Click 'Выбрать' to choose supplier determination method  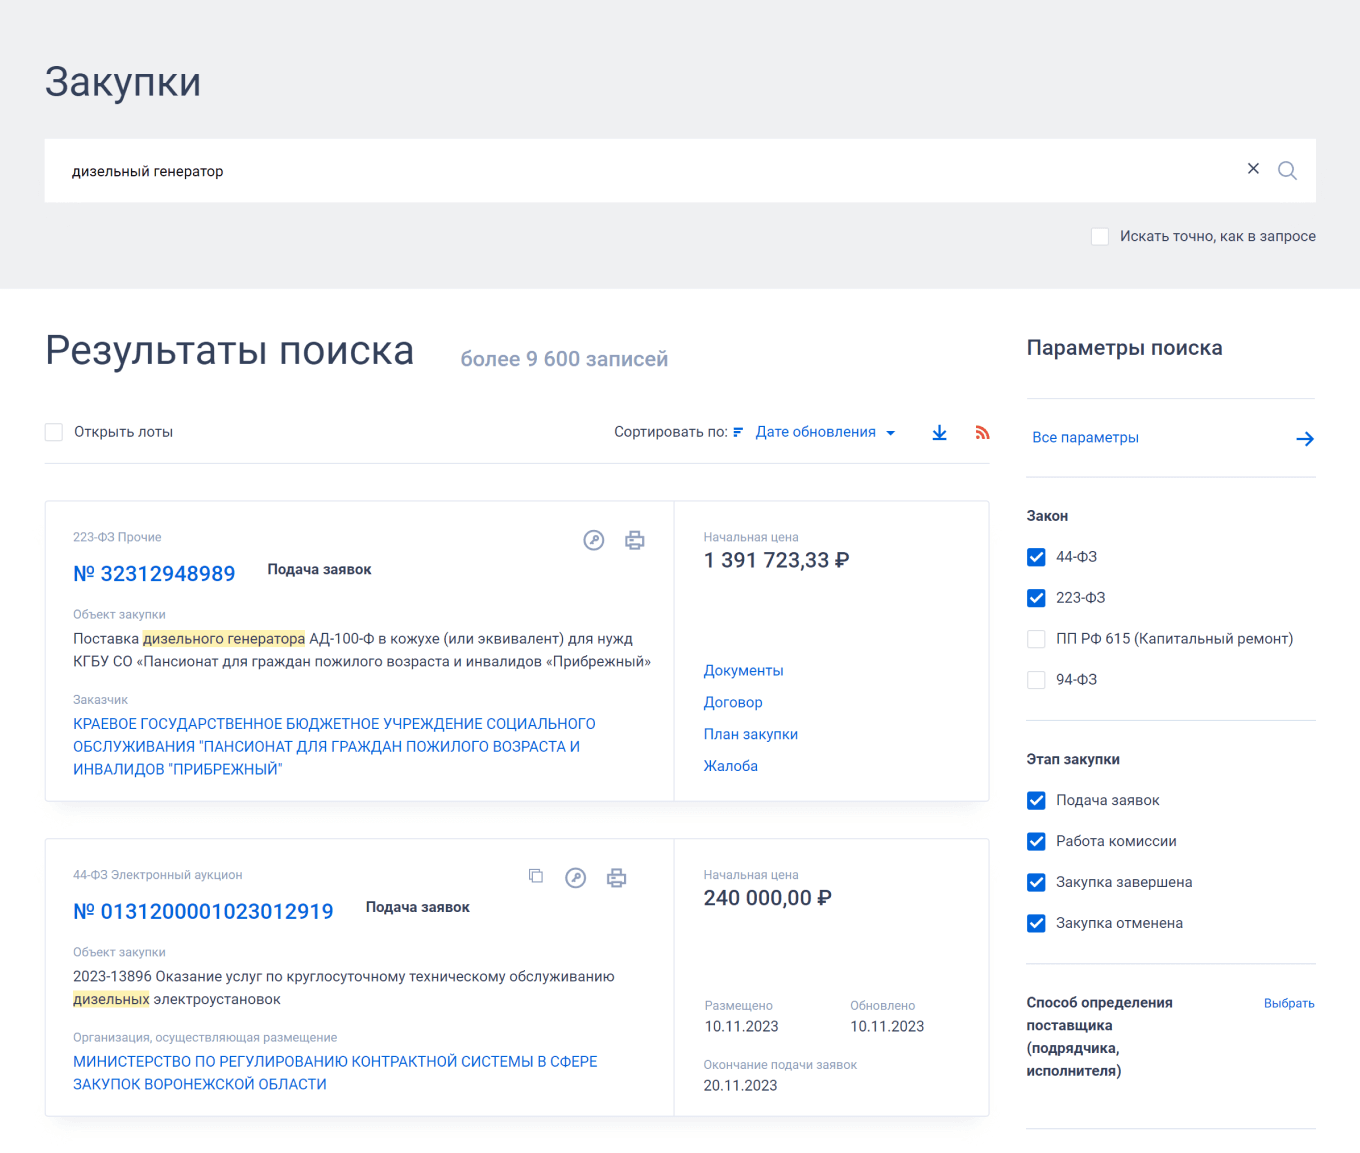[1289, 1002]
